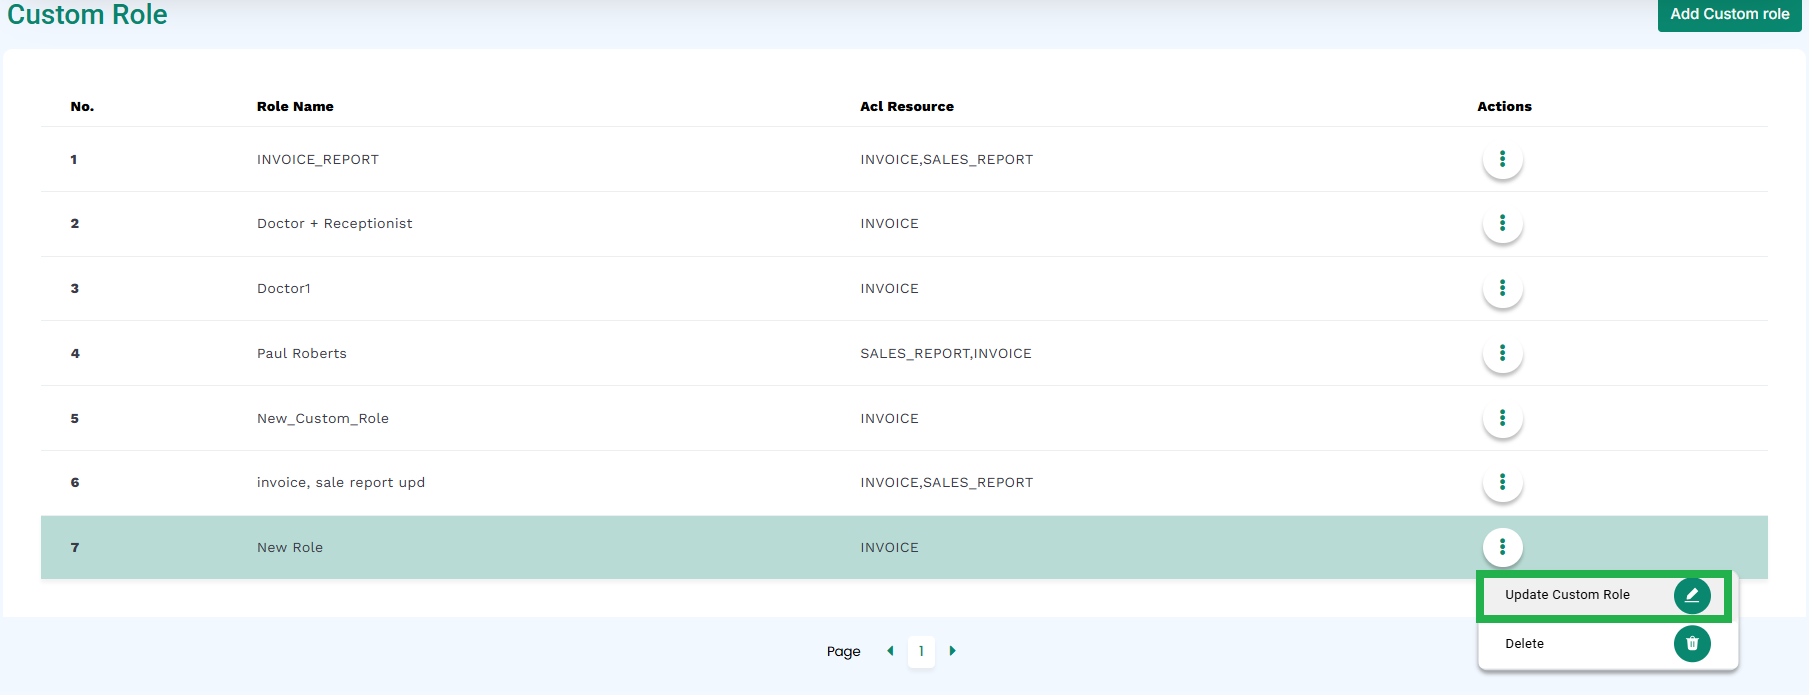The width and height of the screenshot is (1809, 695).
Task: Open actions menu for INVOICE_REPORT row
Action: click(x=1502, y=159)
